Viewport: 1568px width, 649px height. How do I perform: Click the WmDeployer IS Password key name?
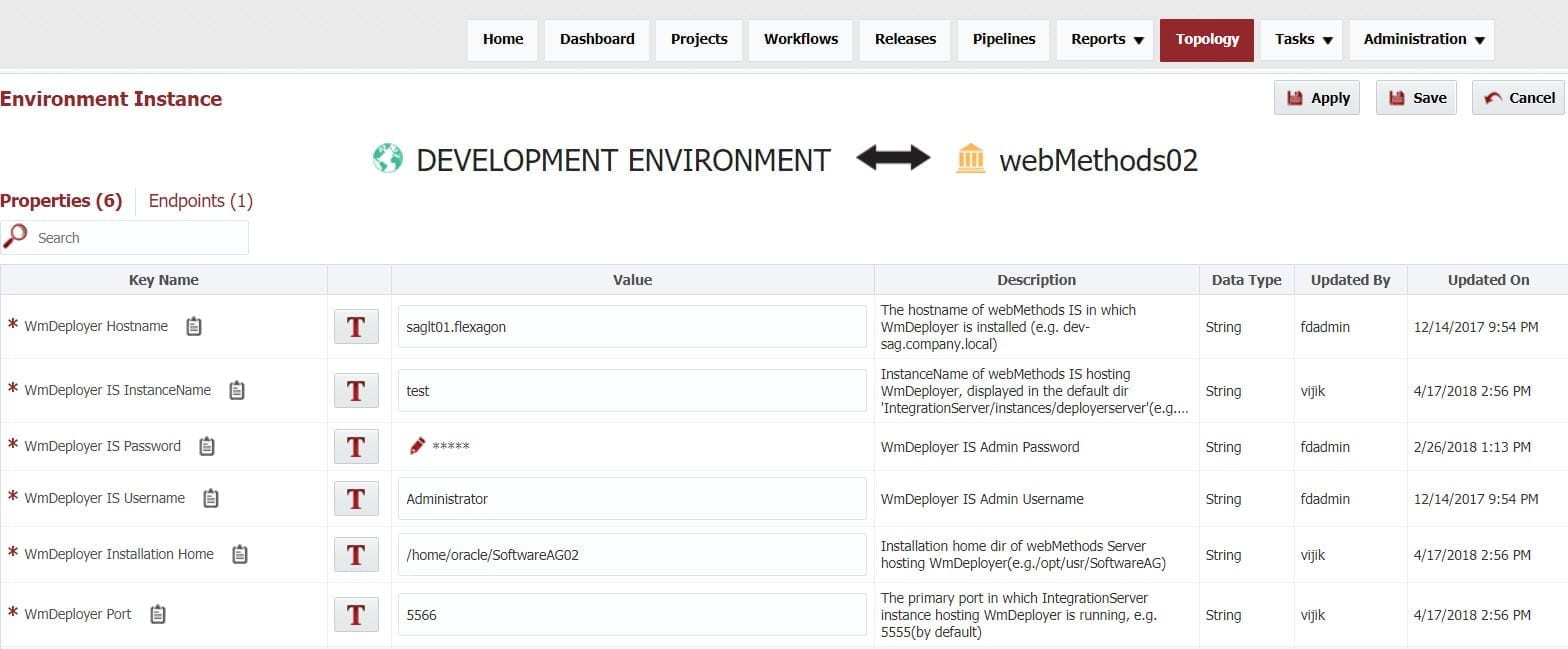pyautogui.click(x=103, y=446)
